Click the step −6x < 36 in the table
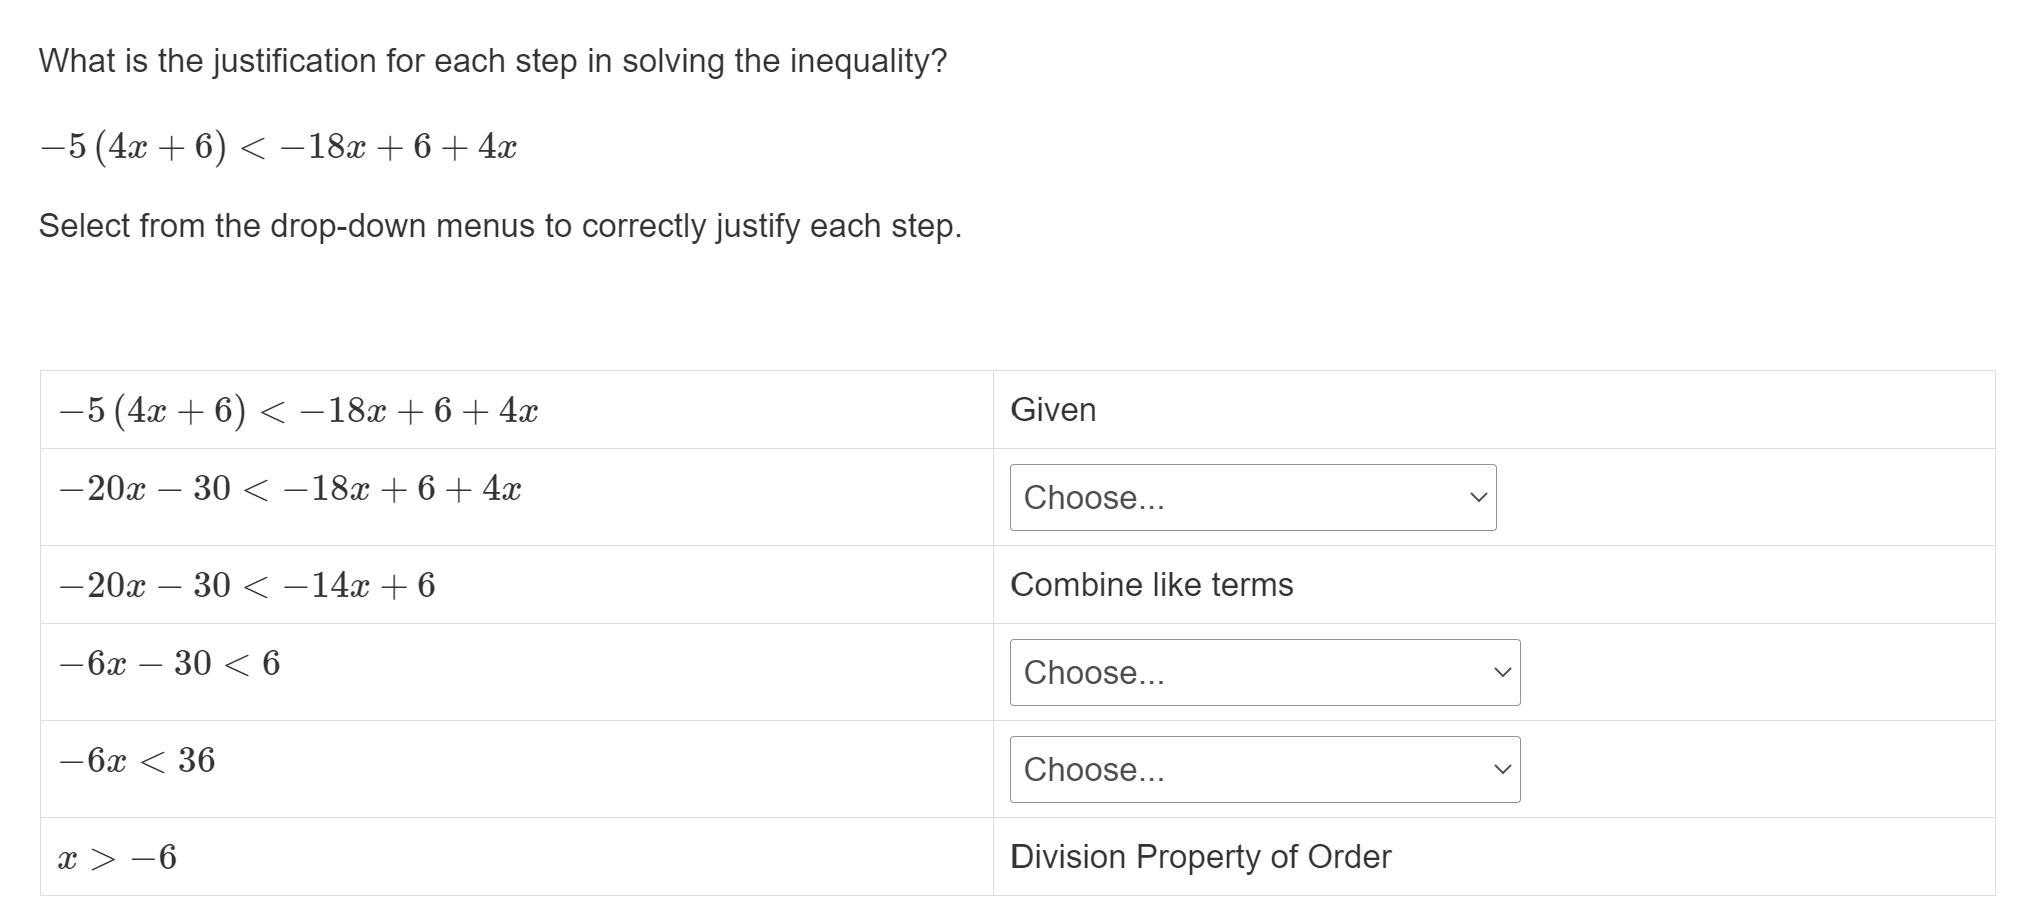The image size is (2020, 914). (x=137, y=761)
